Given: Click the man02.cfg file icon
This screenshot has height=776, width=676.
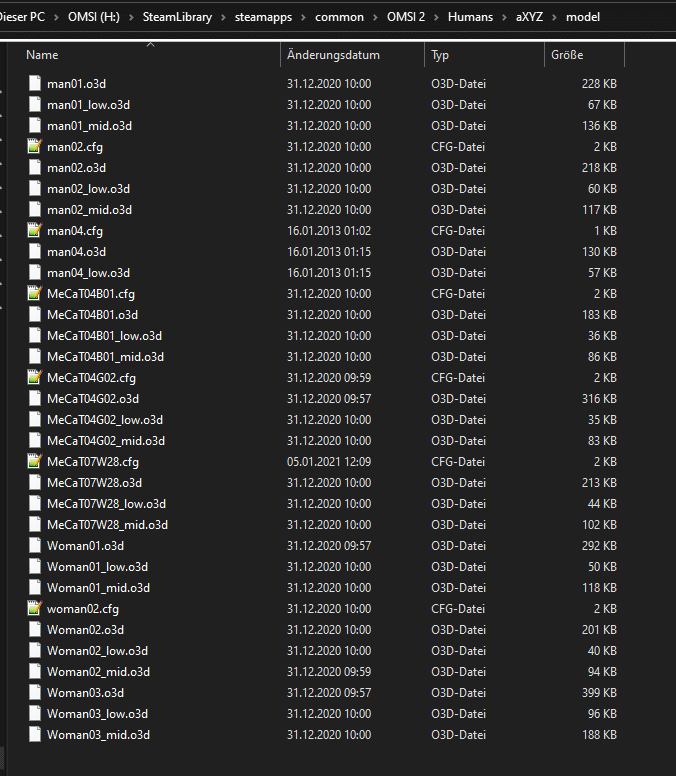Looking at the screenshot, I should click(35, 147).
